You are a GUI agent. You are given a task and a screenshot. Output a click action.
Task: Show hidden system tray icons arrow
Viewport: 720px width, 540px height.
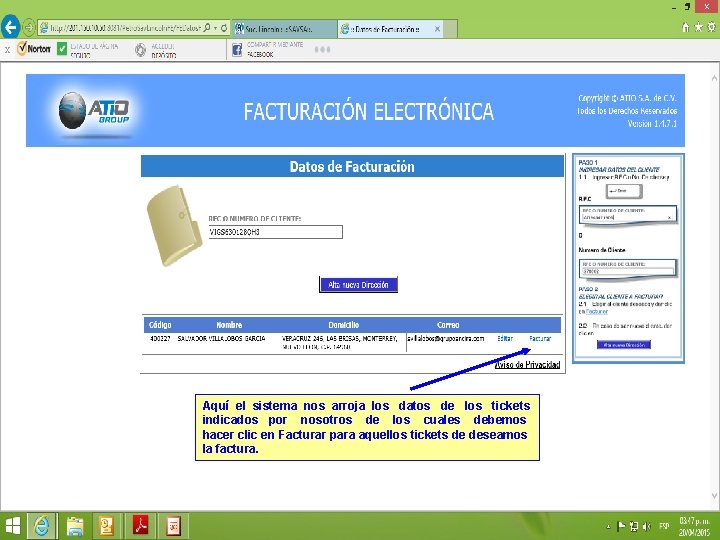coord(609,527)
